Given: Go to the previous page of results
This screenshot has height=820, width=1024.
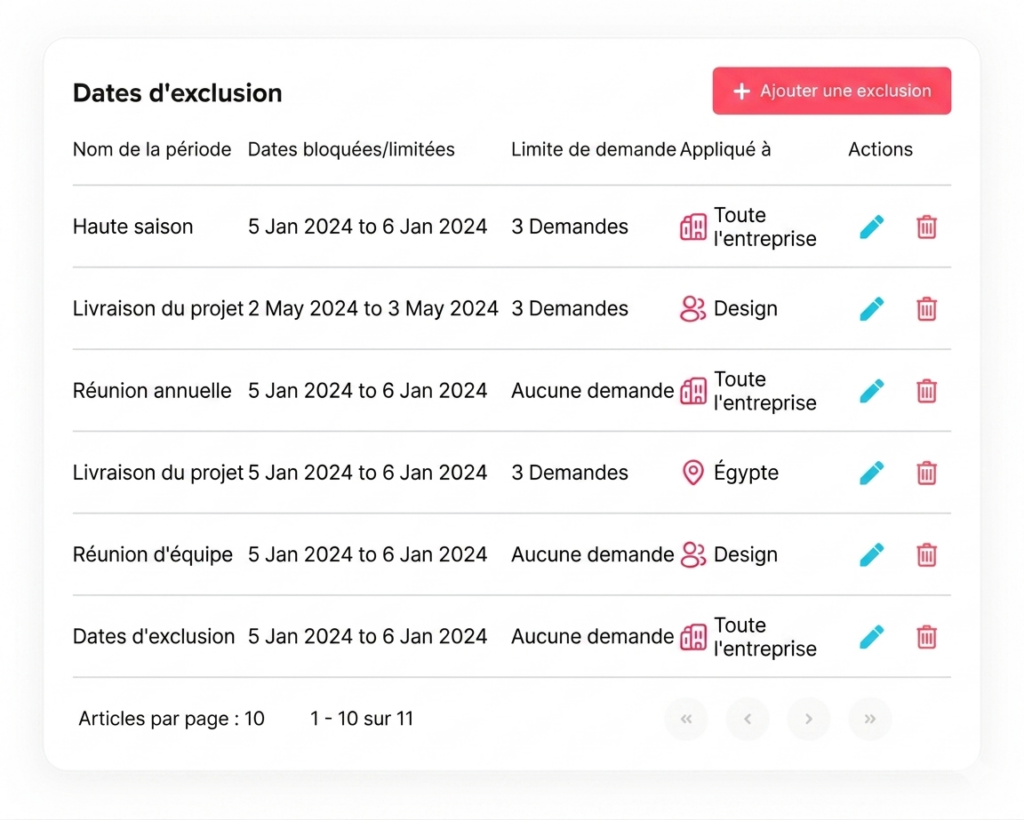Looking at the screenshot, I should [x=748, y=719].
